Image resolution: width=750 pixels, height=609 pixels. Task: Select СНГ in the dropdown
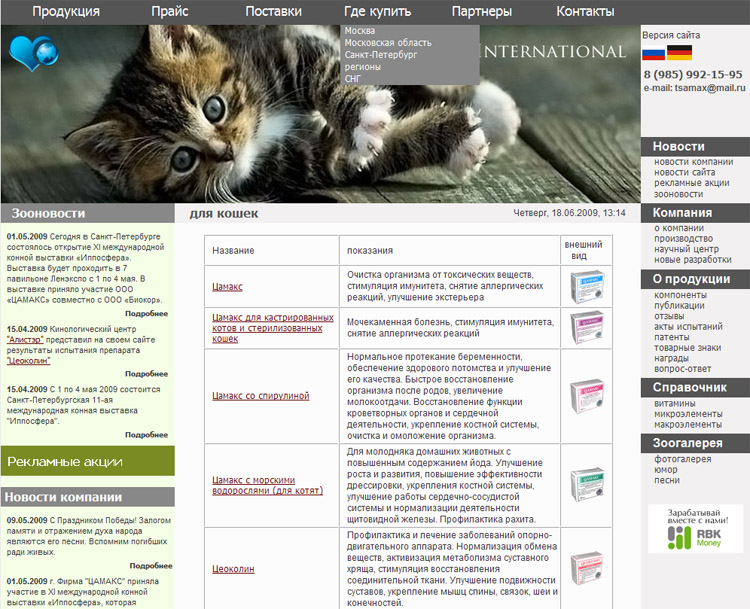353,78
